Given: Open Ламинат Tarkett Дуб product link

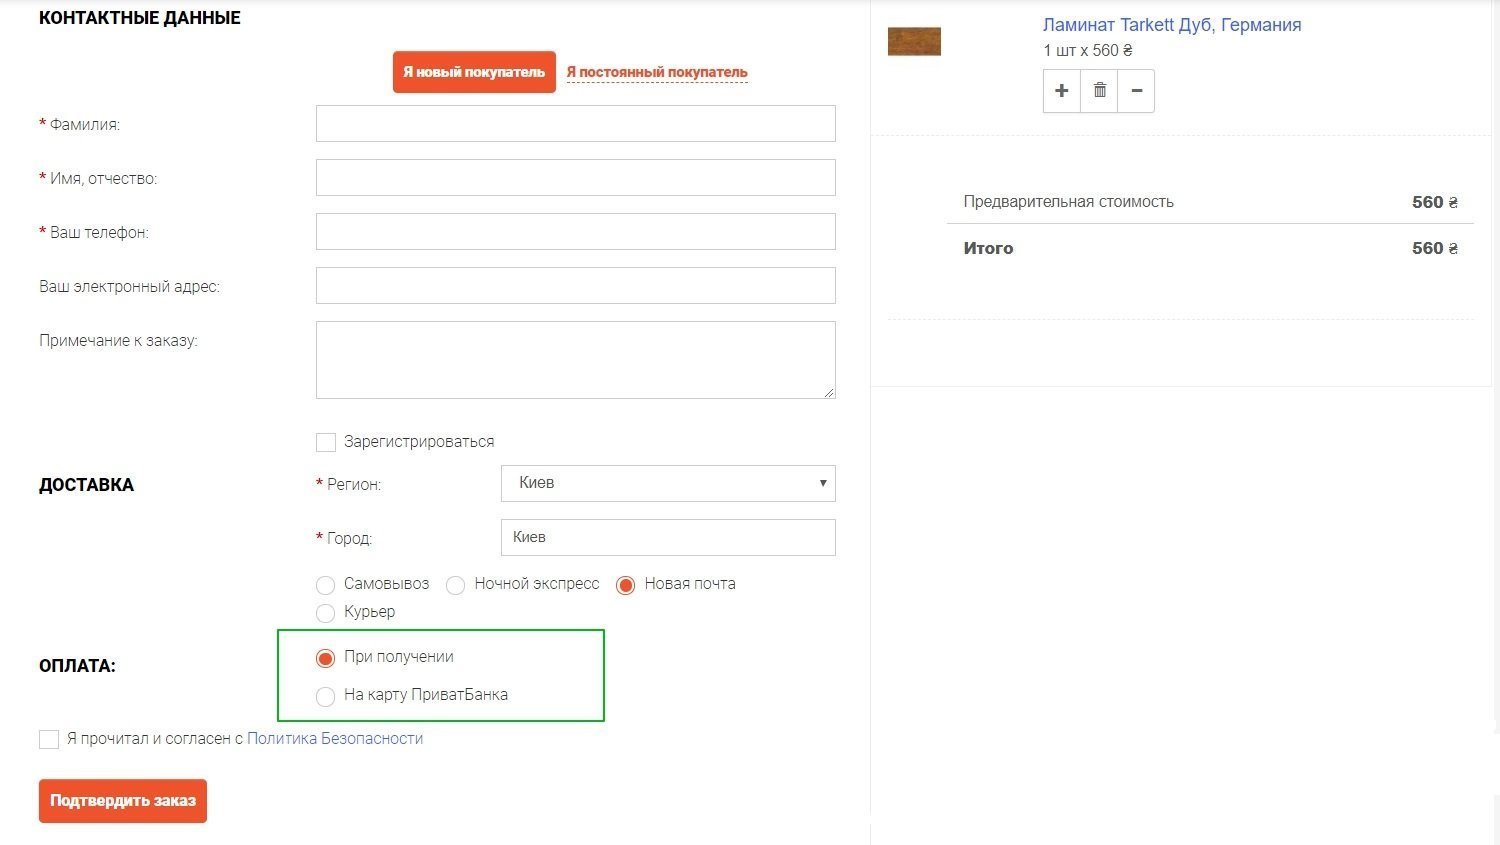Looking at the screenshot, I should coord(1172,25).
